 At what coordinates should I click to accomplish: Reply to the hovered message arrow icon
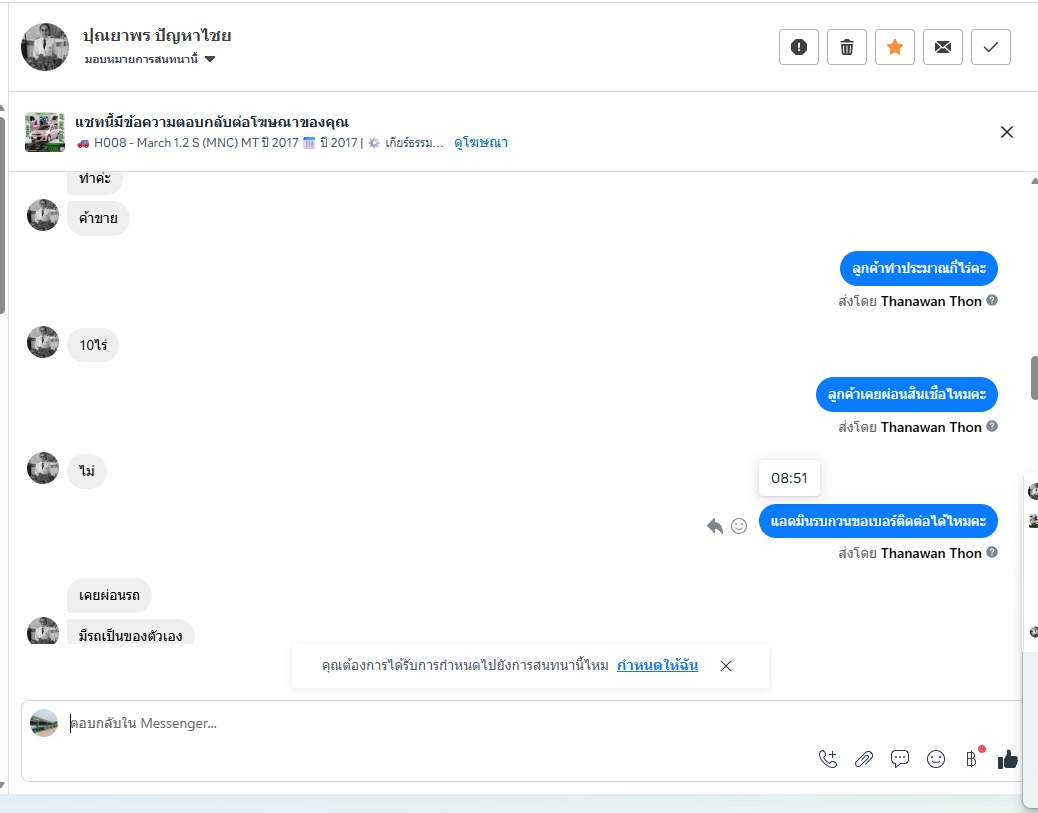click(714, 526)
